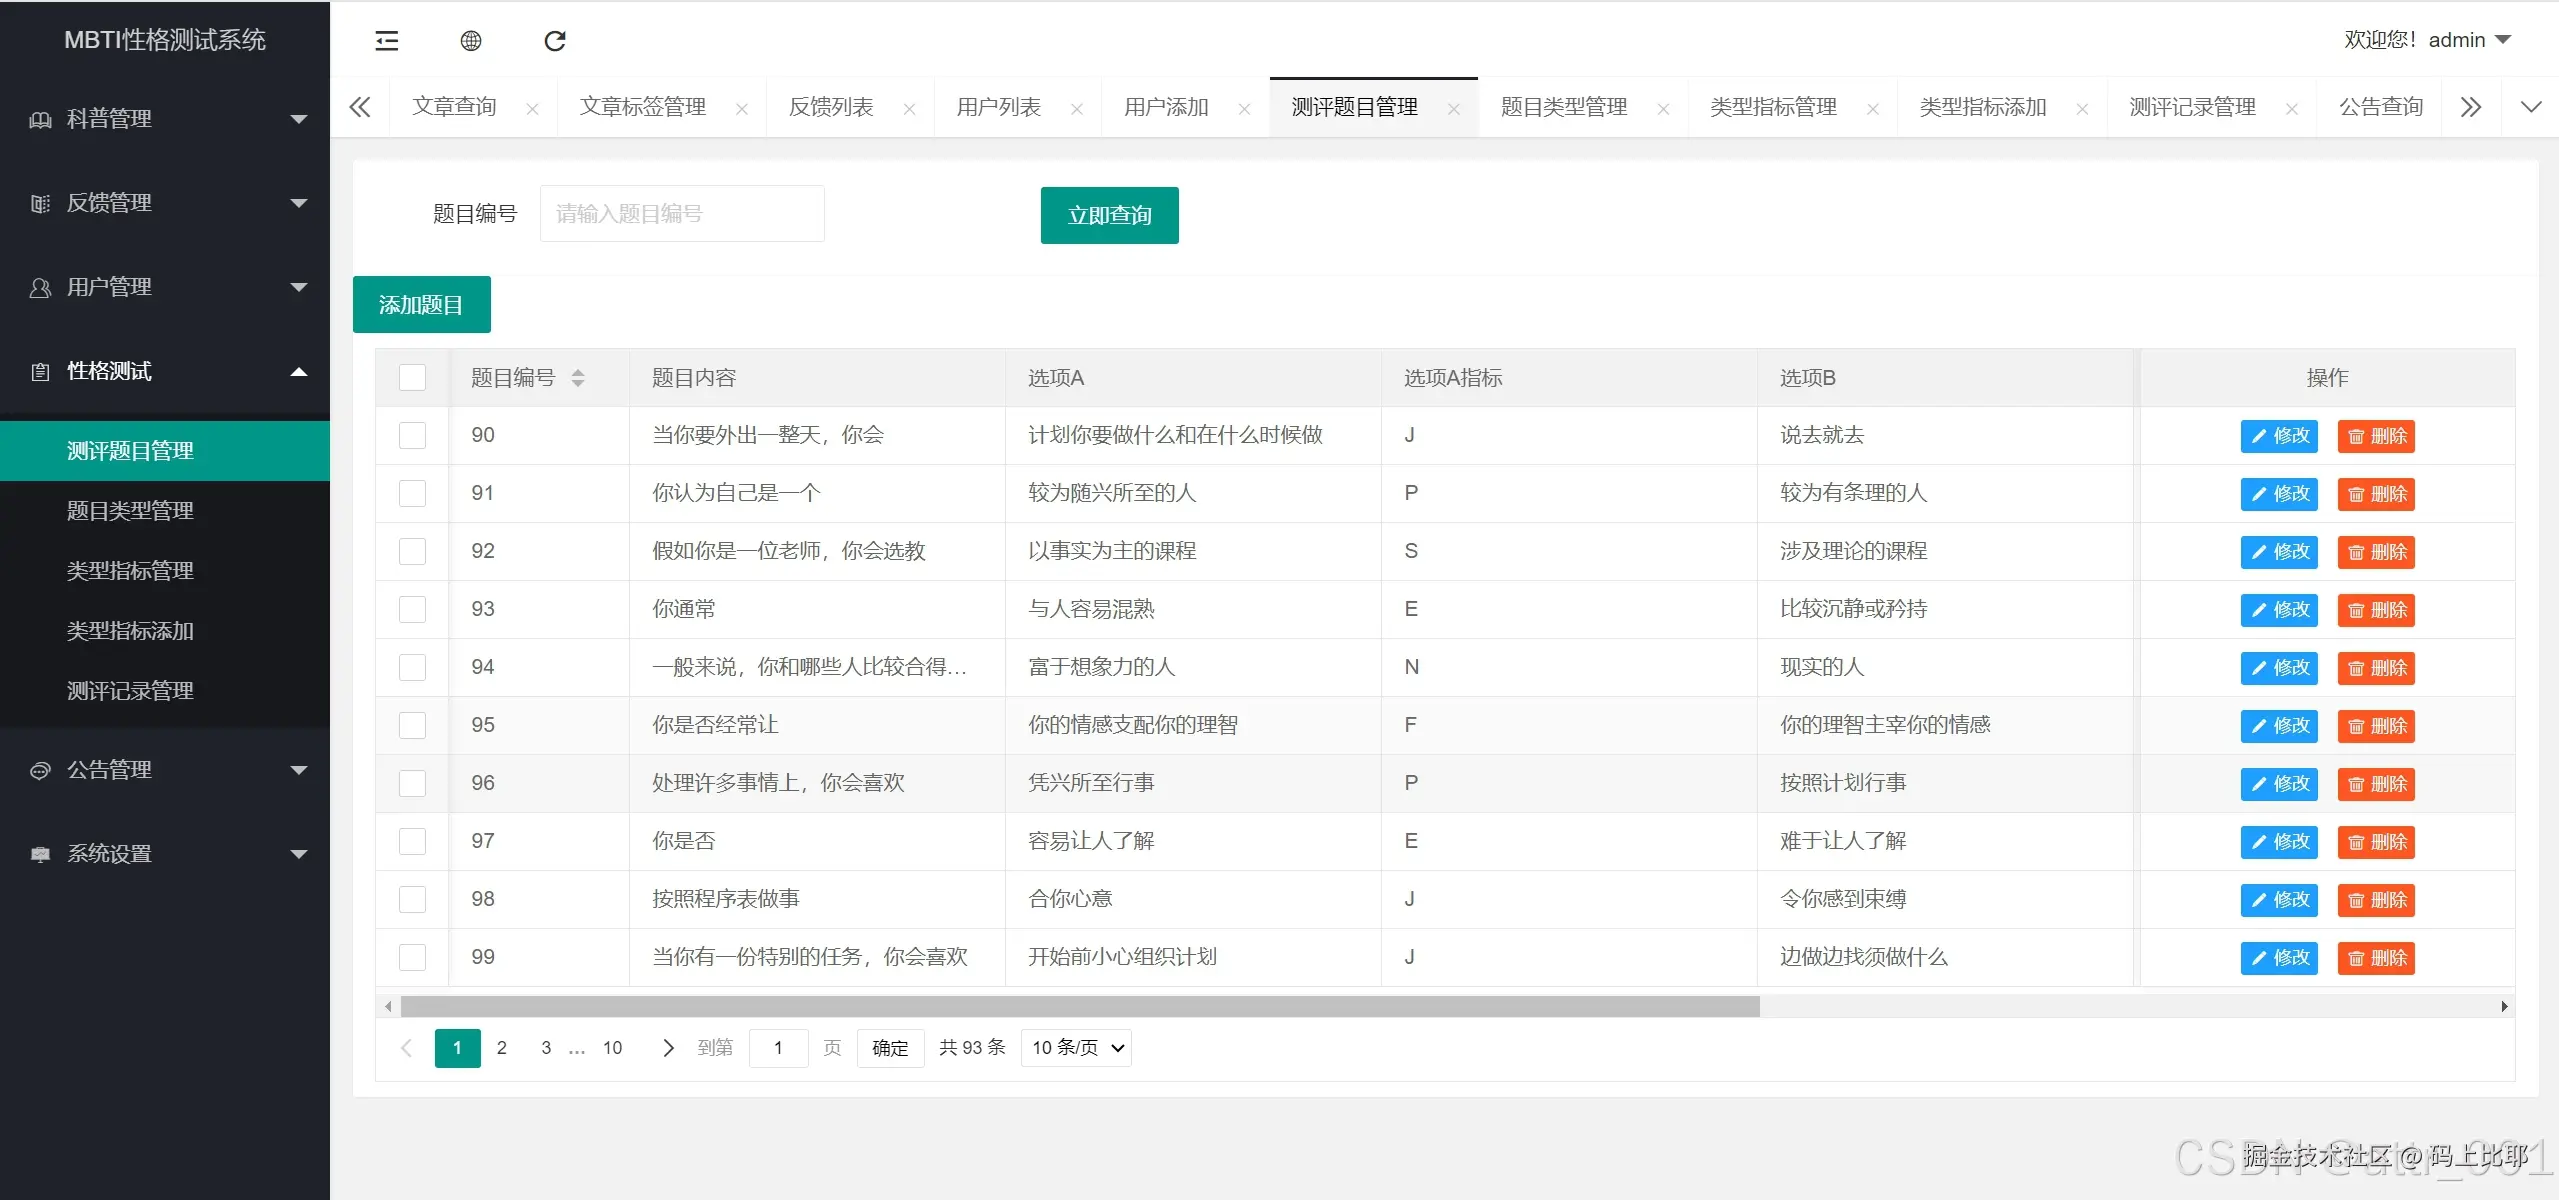
Task: Close the 题目类型管理 tab
Action: 1663,109
